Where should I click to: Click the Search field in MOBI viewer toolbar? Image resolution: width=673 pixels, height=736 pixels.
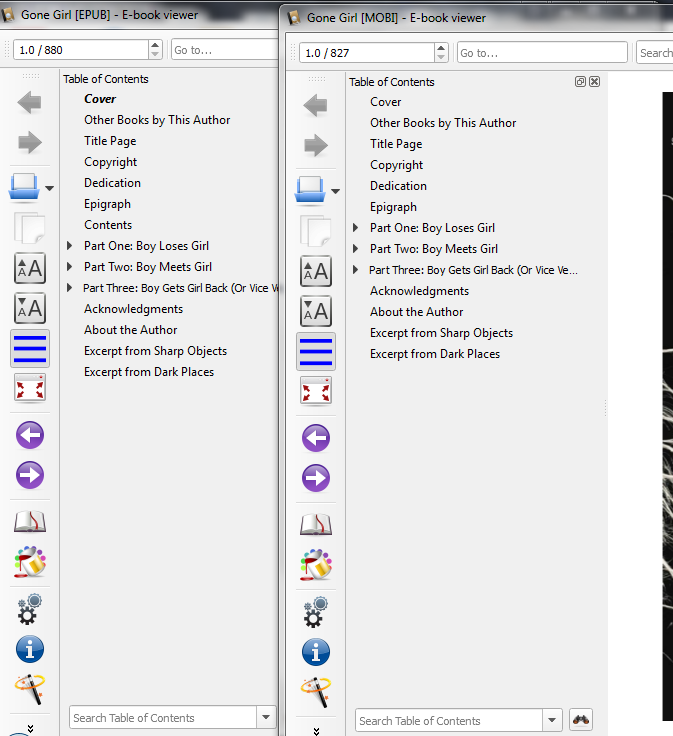[655, 53]
